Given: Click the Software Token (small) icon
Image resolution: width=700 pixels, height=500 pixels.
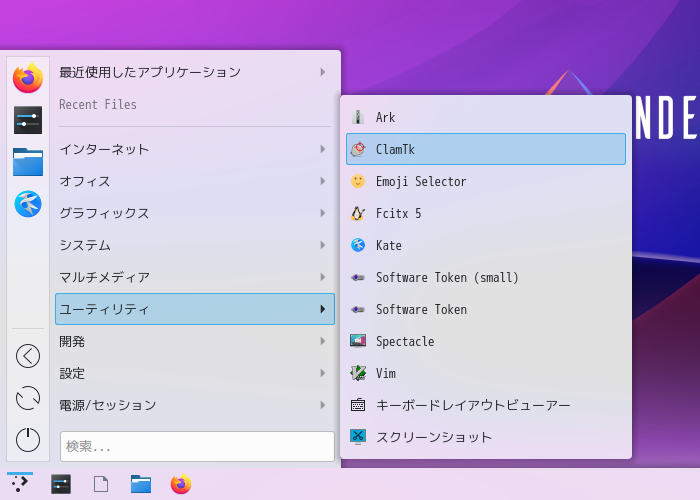Looking at the screenshot, I should point(358,277).
